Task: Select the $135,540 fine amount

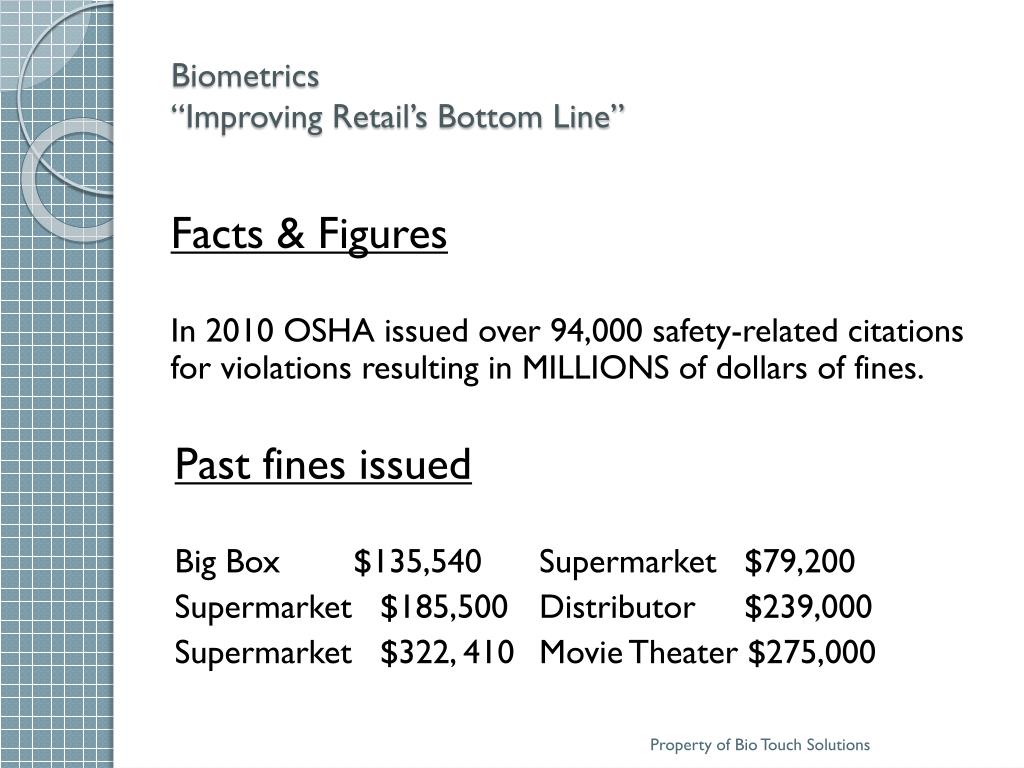Action: [417, 562]
